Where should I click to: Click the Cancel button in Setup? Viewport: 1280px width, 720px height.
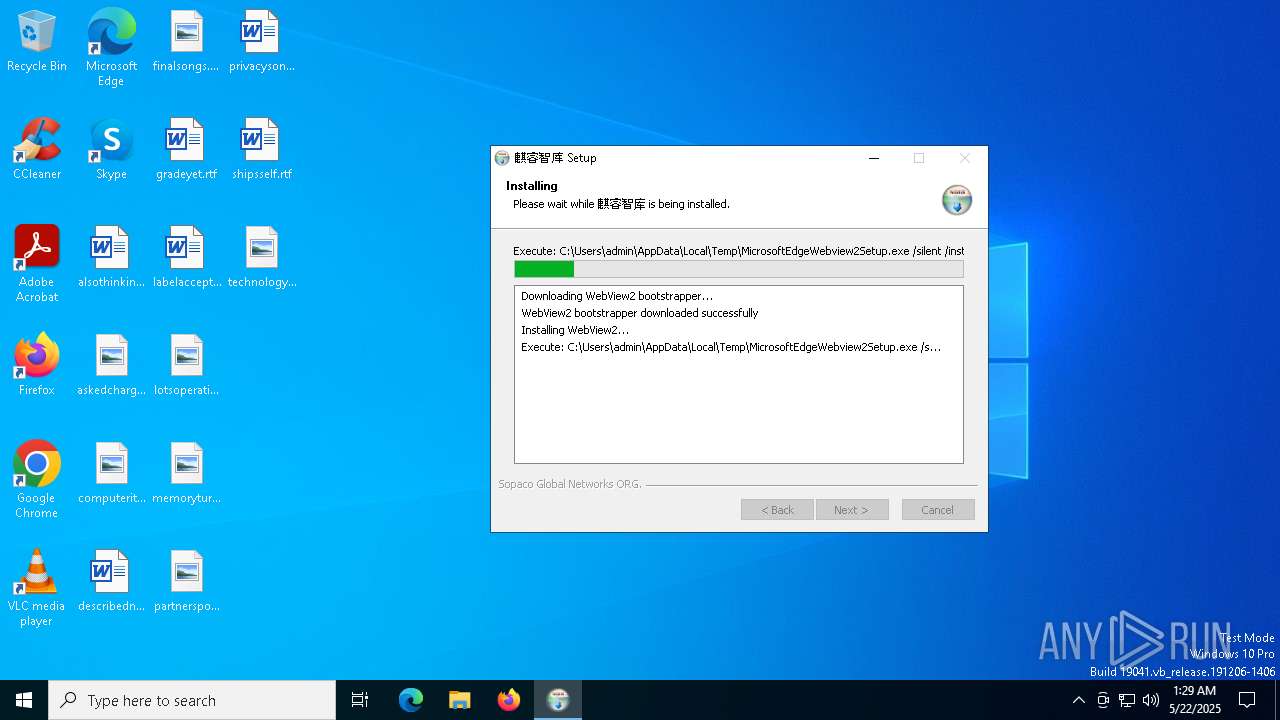click(938, 510)
